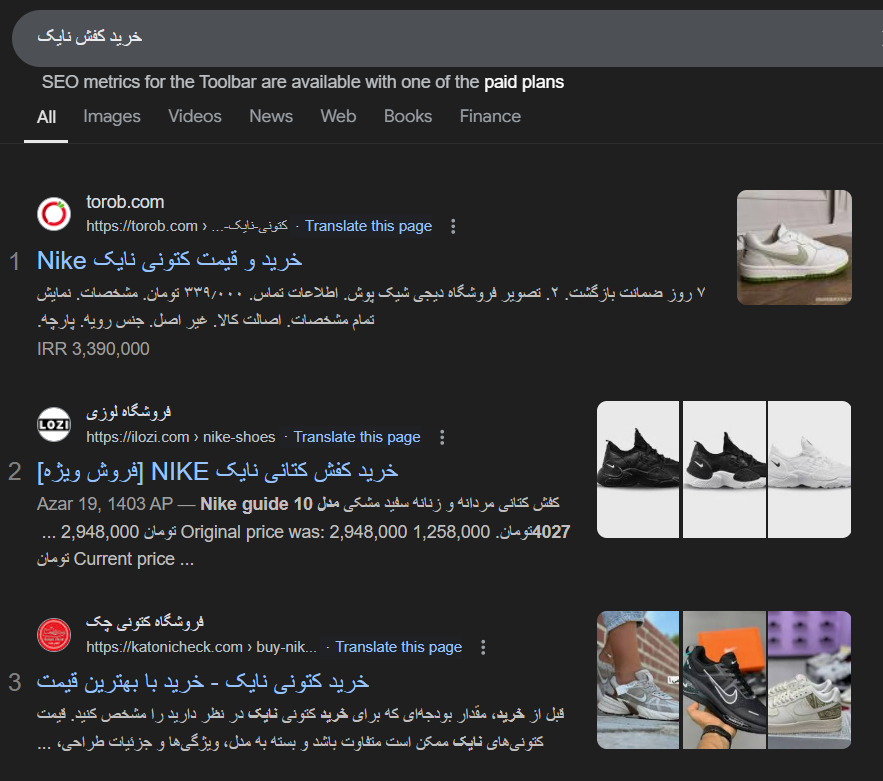Click the Current price text
This screenshot has height=781, width=883.
(x=124, y=559)
